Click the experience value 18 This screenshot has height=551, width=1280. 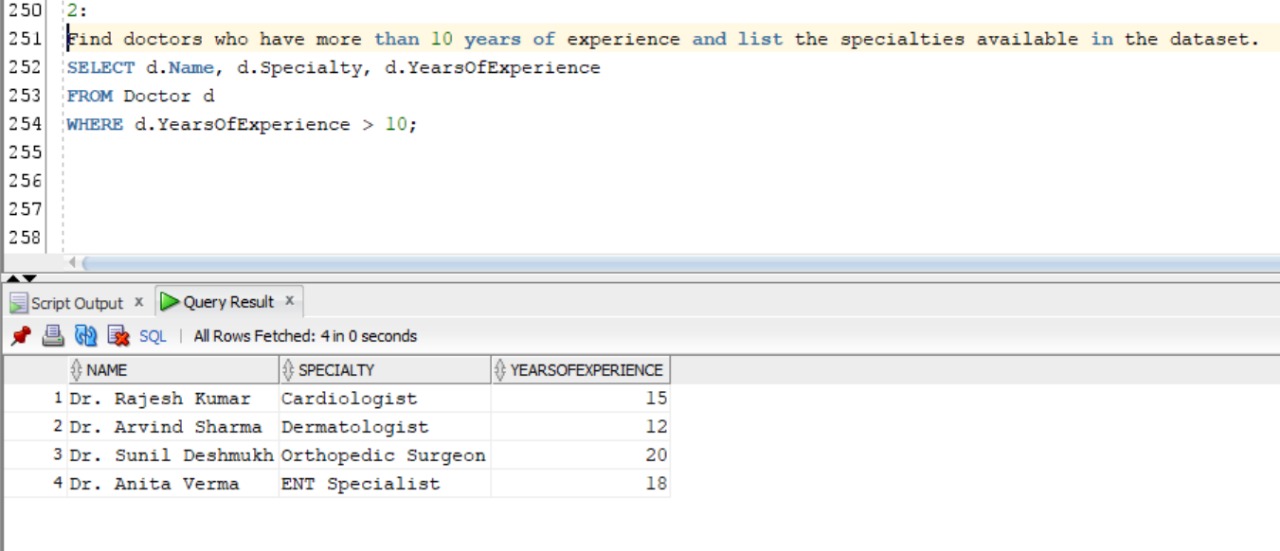pyautogui.click(x=581, y=483)
